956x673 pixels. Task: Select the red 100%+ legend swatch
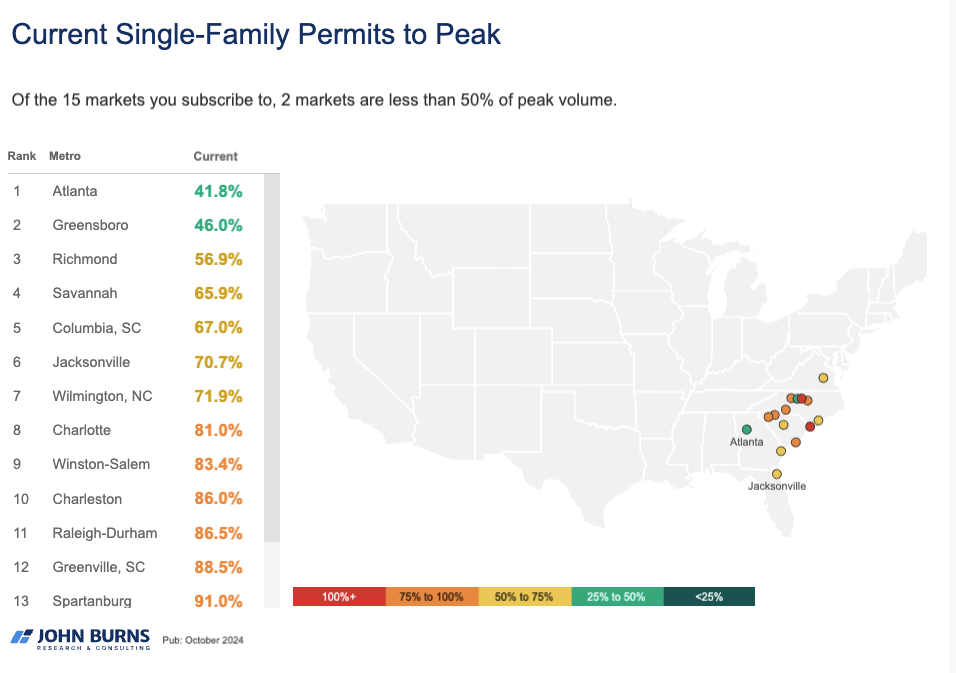coord(338,597)
